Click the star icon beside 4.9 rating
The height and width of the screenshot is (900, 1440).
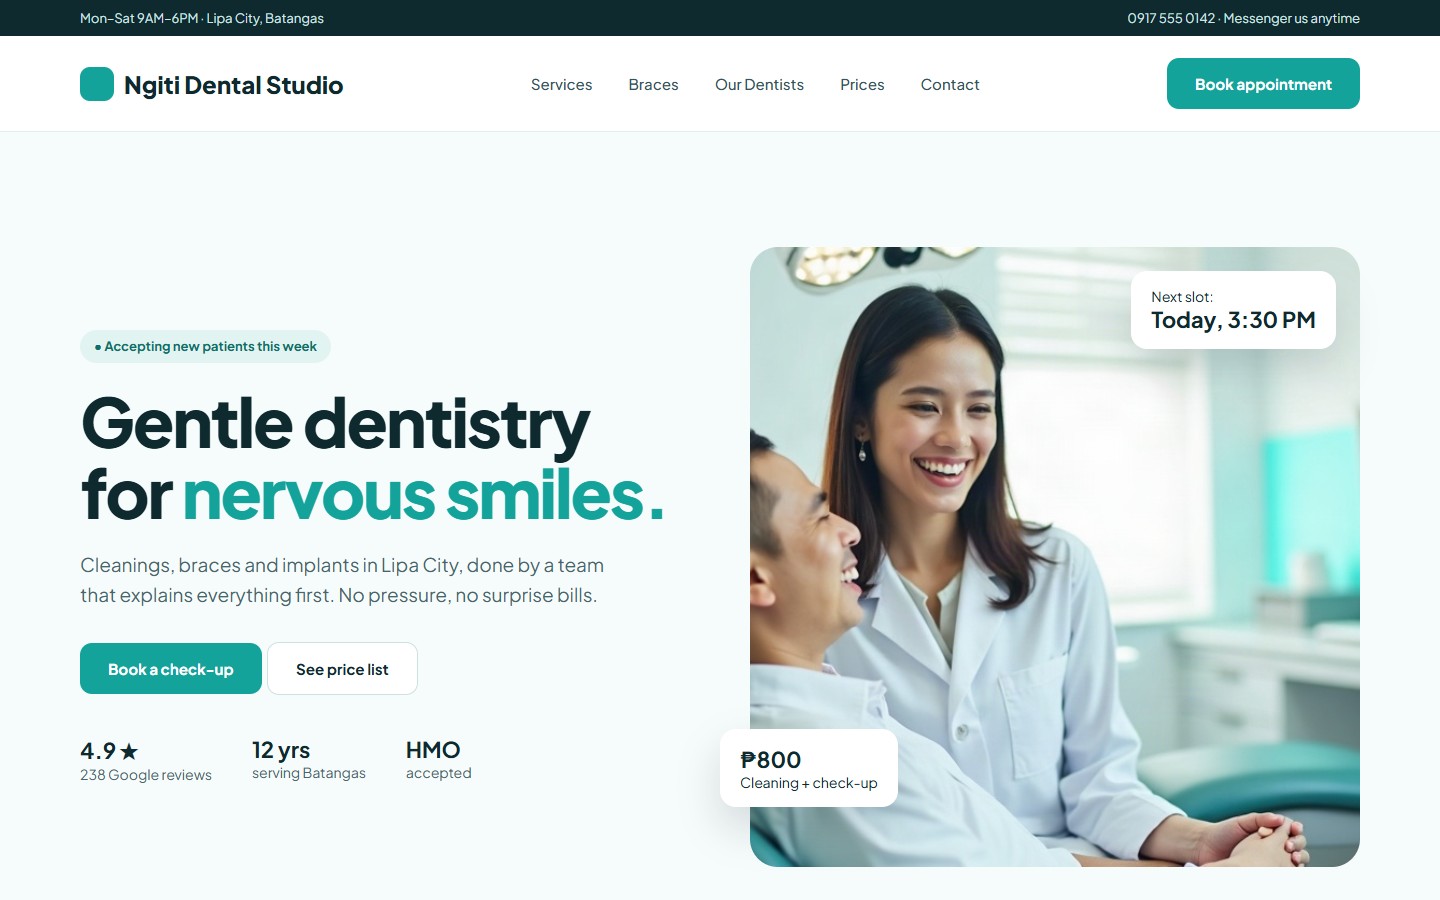[129, 751]
